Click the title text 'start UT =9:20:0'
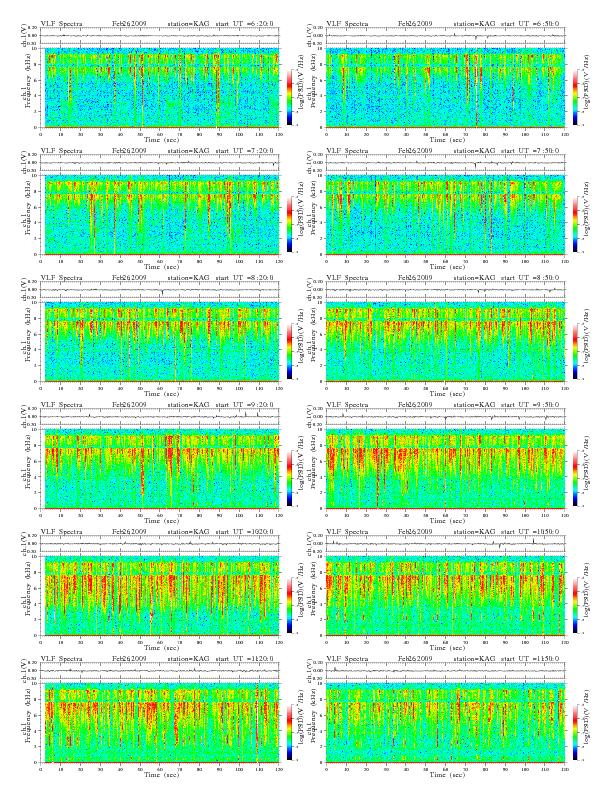Image resolution: width=612 pixels, height=792 pixels. tap(244, 405)
